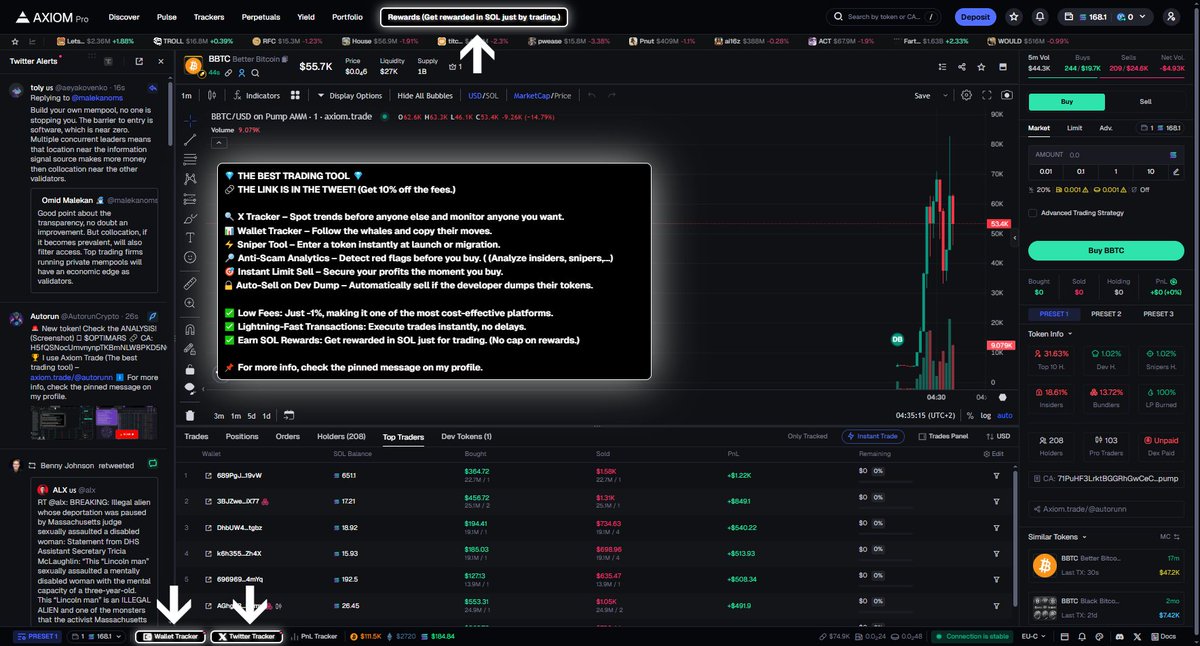1200x646 pixels.
Task: Click the chart screenshot camera icon
Action: pyautogui.click(x=1006, y=96)
